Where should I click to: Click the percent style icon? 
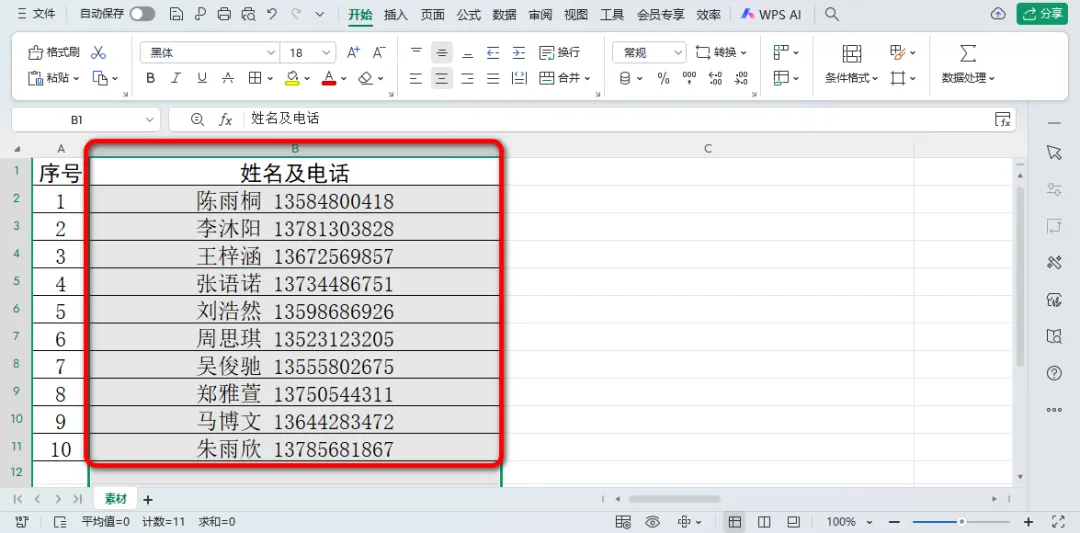pos(663,79)
